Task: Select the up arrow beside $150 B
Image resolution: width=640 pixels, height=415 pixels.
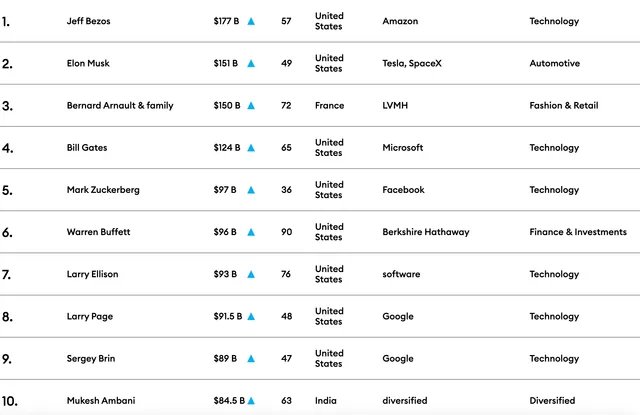Action: coord(251,106)
